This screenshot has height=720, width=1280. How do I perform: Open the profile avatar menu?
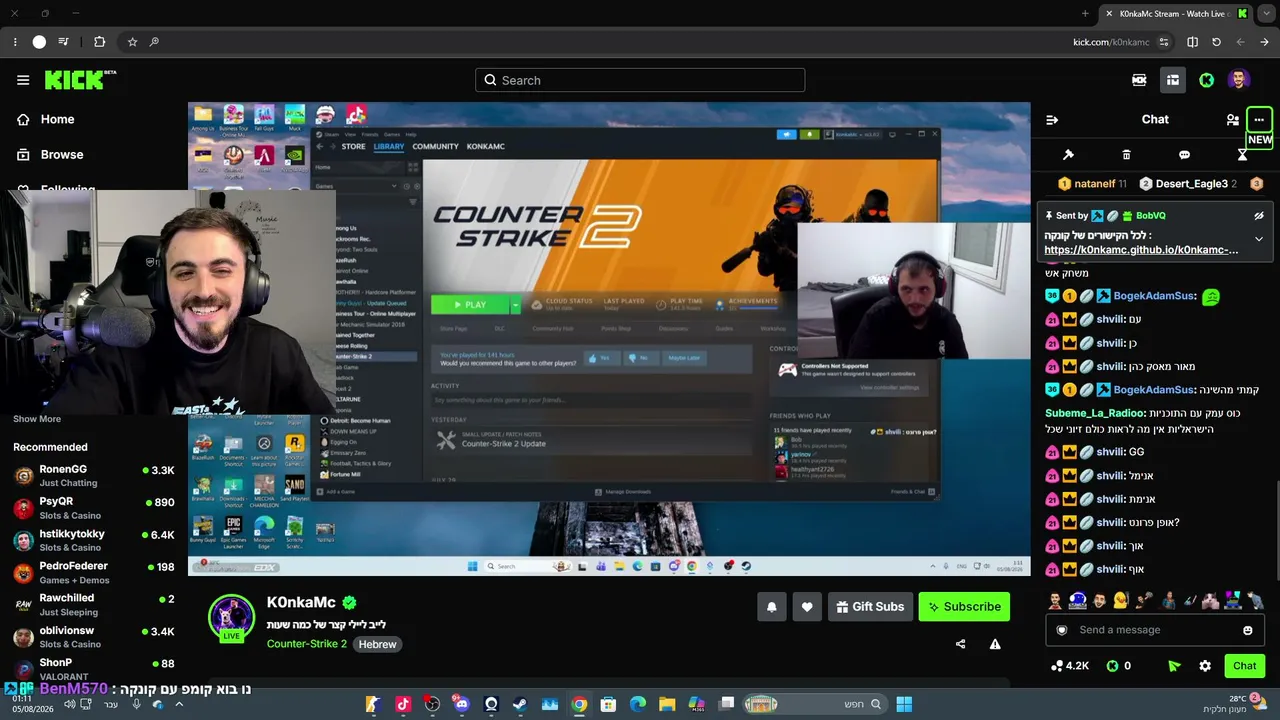1239,80
